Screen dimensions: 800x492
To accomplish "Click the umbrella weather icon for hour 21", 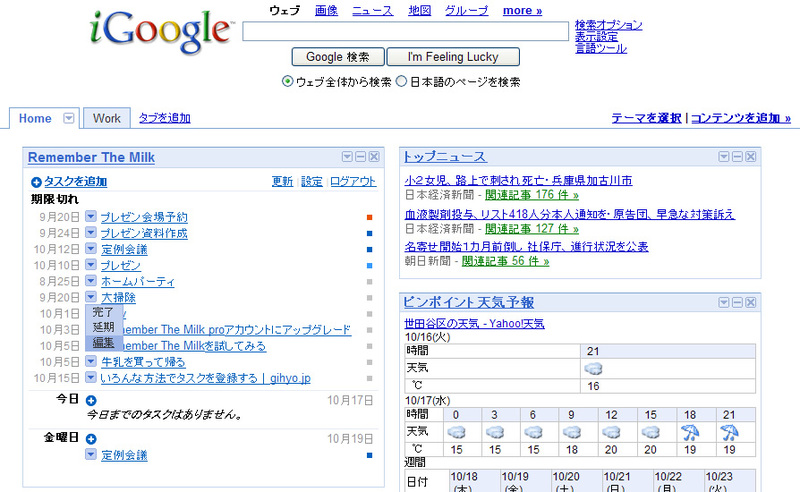I will pos(729,433).
